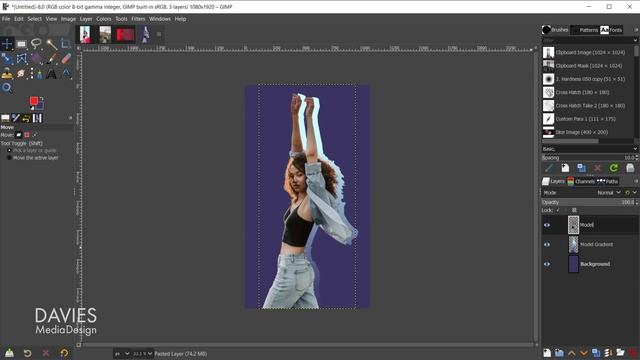Open the Undo History tab
The image size is (640, 360).
(26, 118)
